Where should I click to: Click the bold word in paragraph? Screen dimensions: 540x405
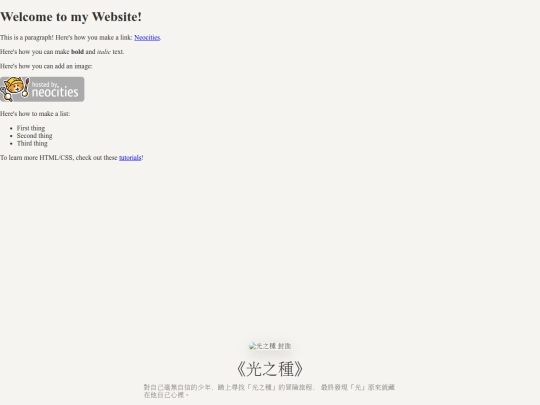tap(77, 52)
